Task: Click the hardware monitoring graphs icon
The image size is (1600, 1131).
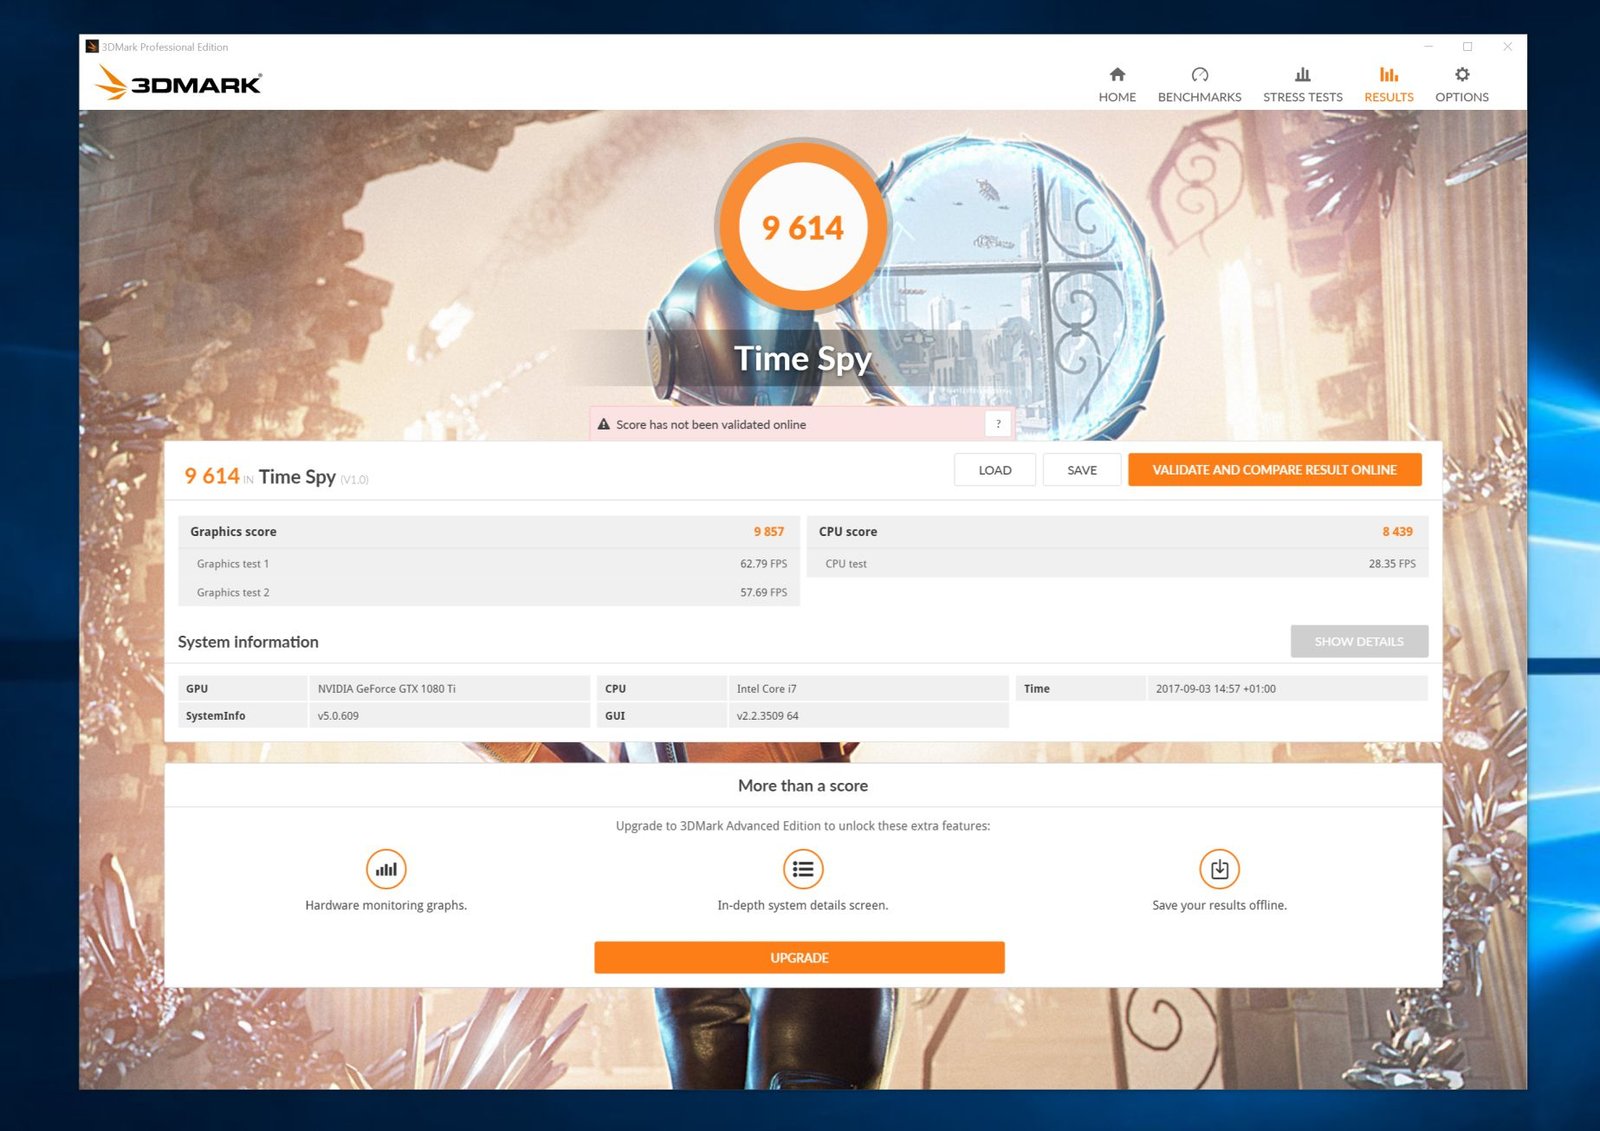Action: click(386, 869)
